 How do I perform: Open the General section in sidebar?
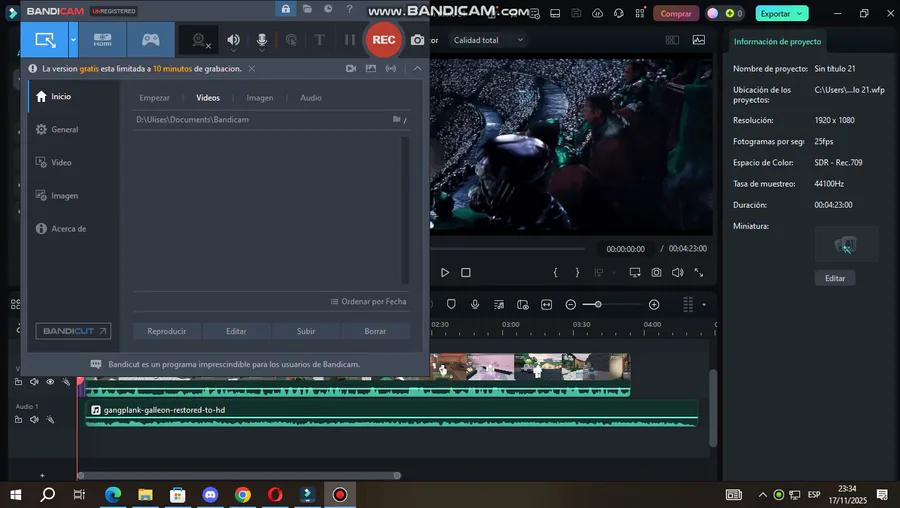tap(64, 130)
